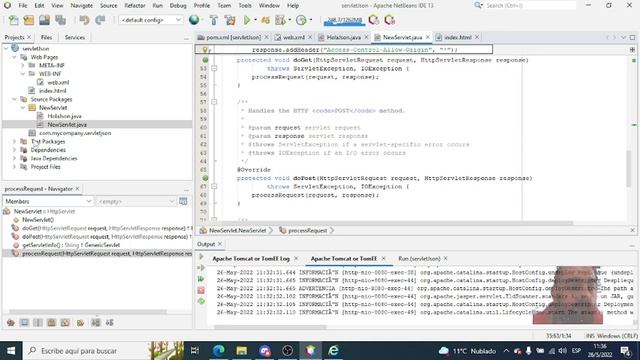
Task: Toggle first filter icon in Navigator bottom bar
Action: pyautogui.click(x=11, y=323)
